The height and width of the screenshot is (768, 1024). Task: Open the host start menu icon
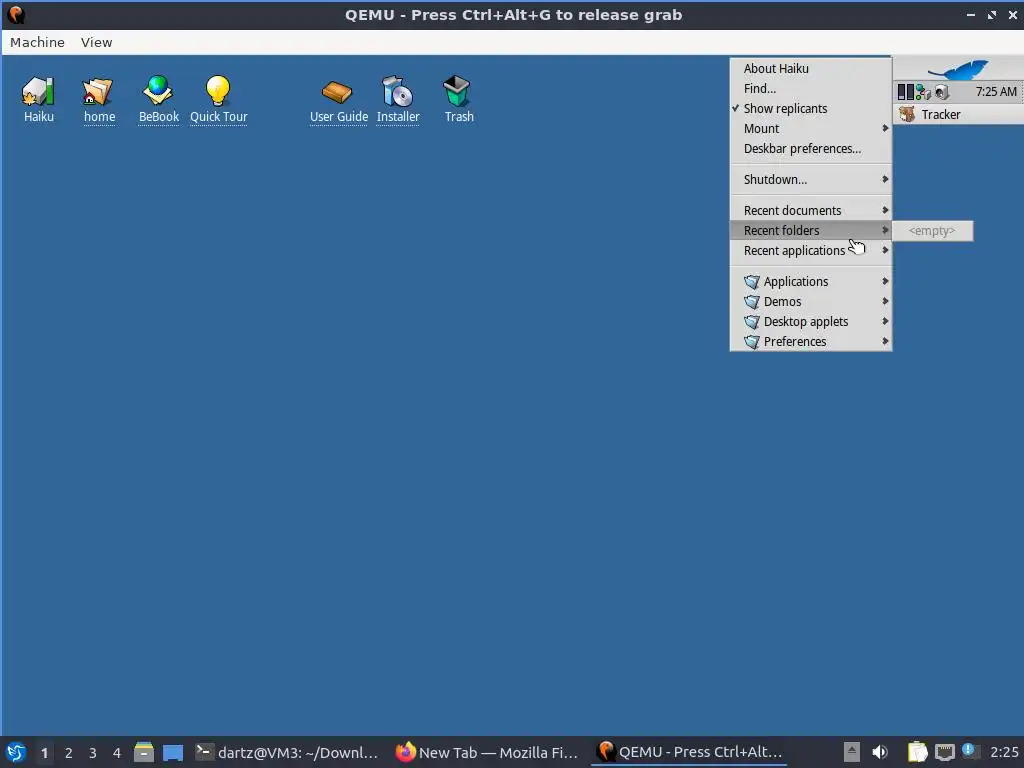[x=16, y=752]
